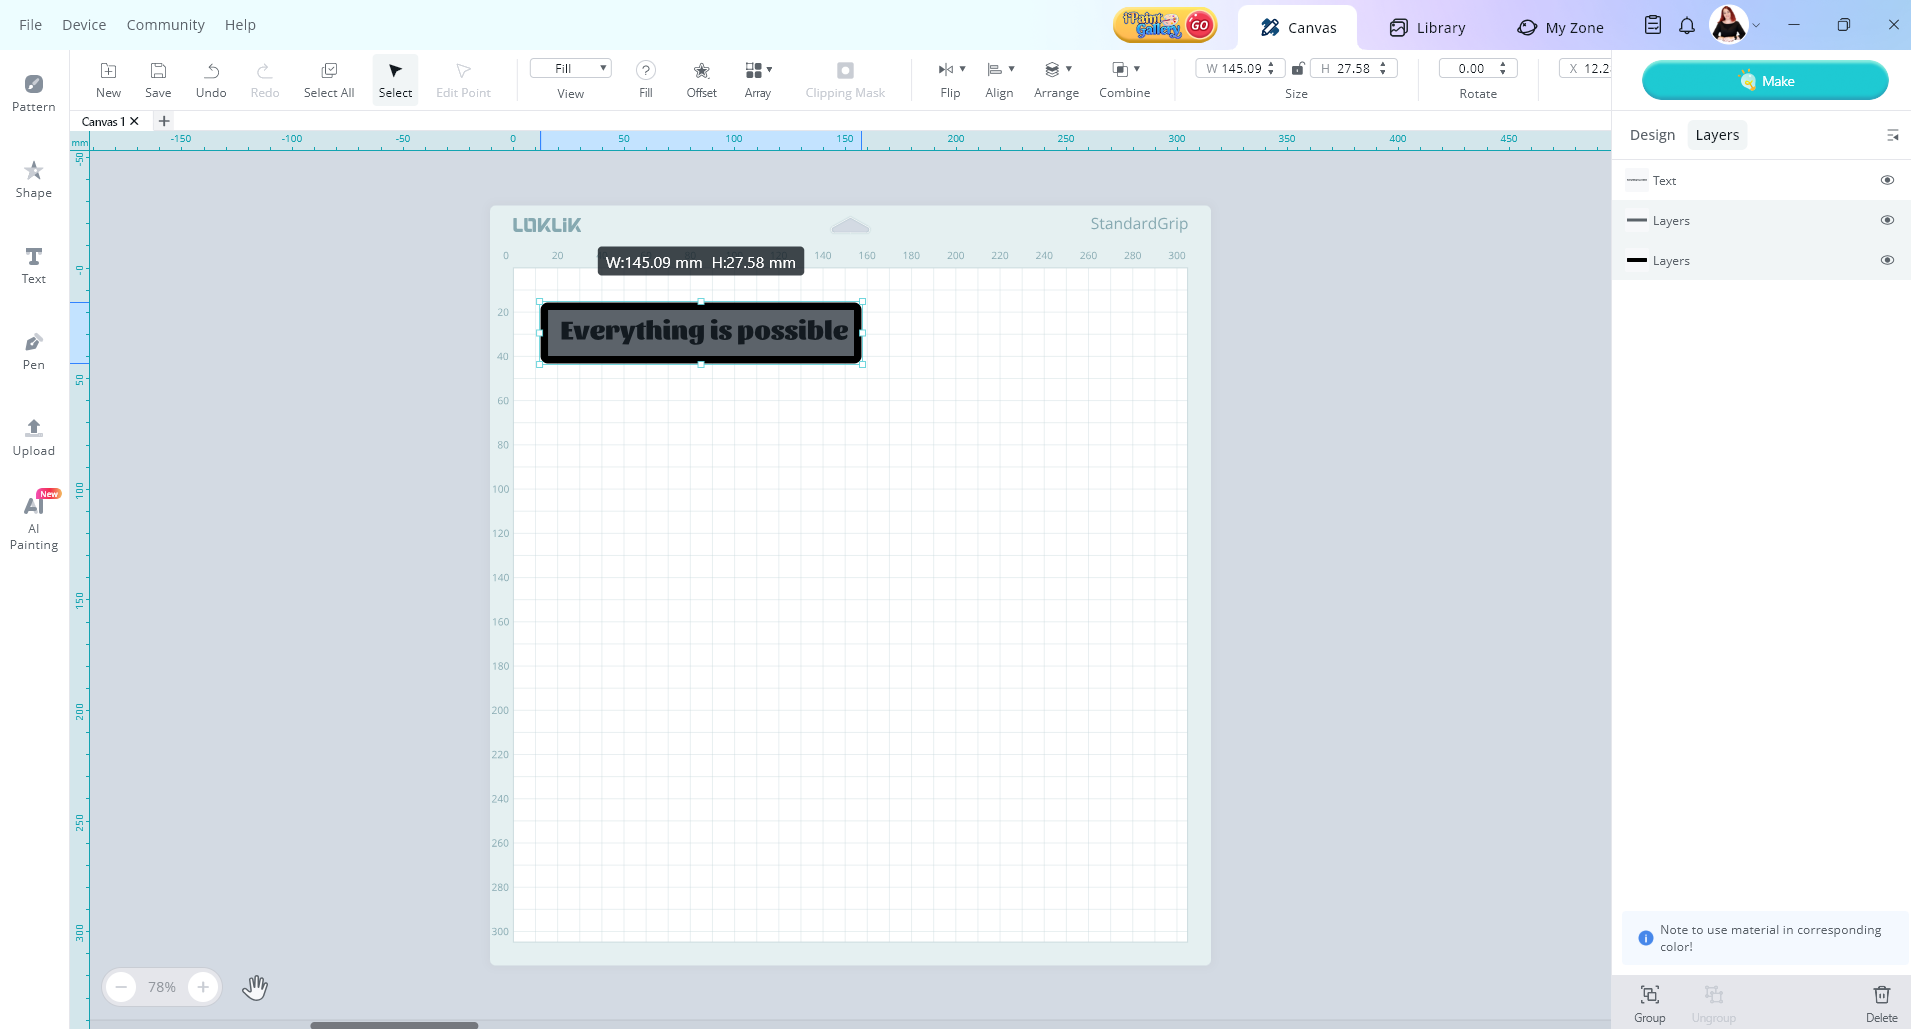Image resolution: width=1911 pixels, height=1029 pixels.
Task: Click the Undo icon
Action: pyautogui.click(x=211, y=79)
